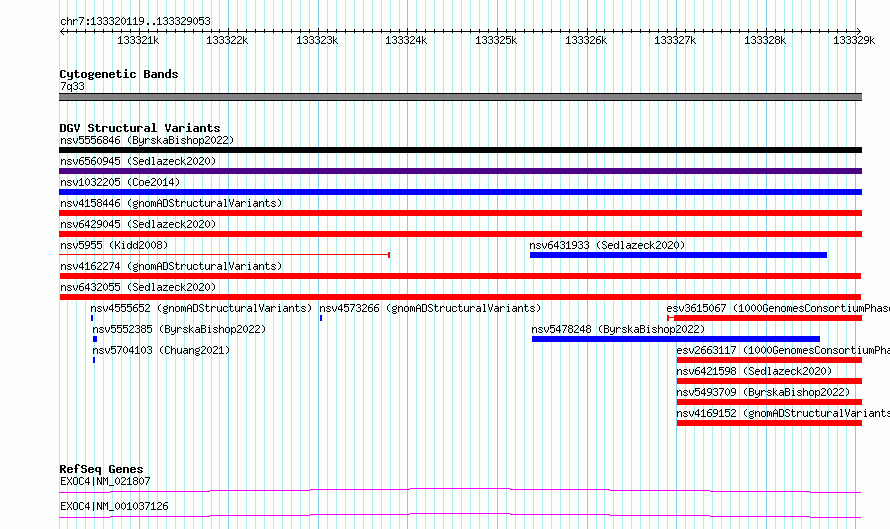Select the red esv2663117 variant bar

tap(769, 360)
